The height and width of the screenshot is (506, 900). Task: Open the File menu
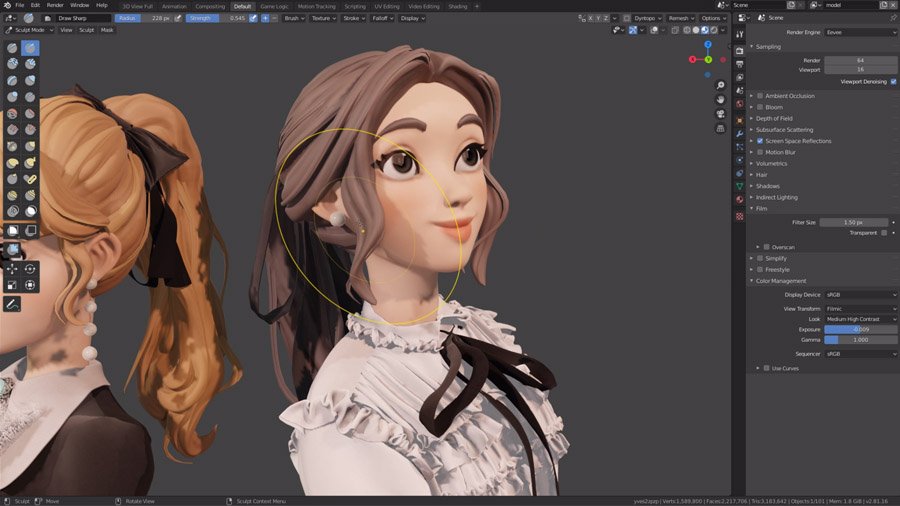point(20,5)
